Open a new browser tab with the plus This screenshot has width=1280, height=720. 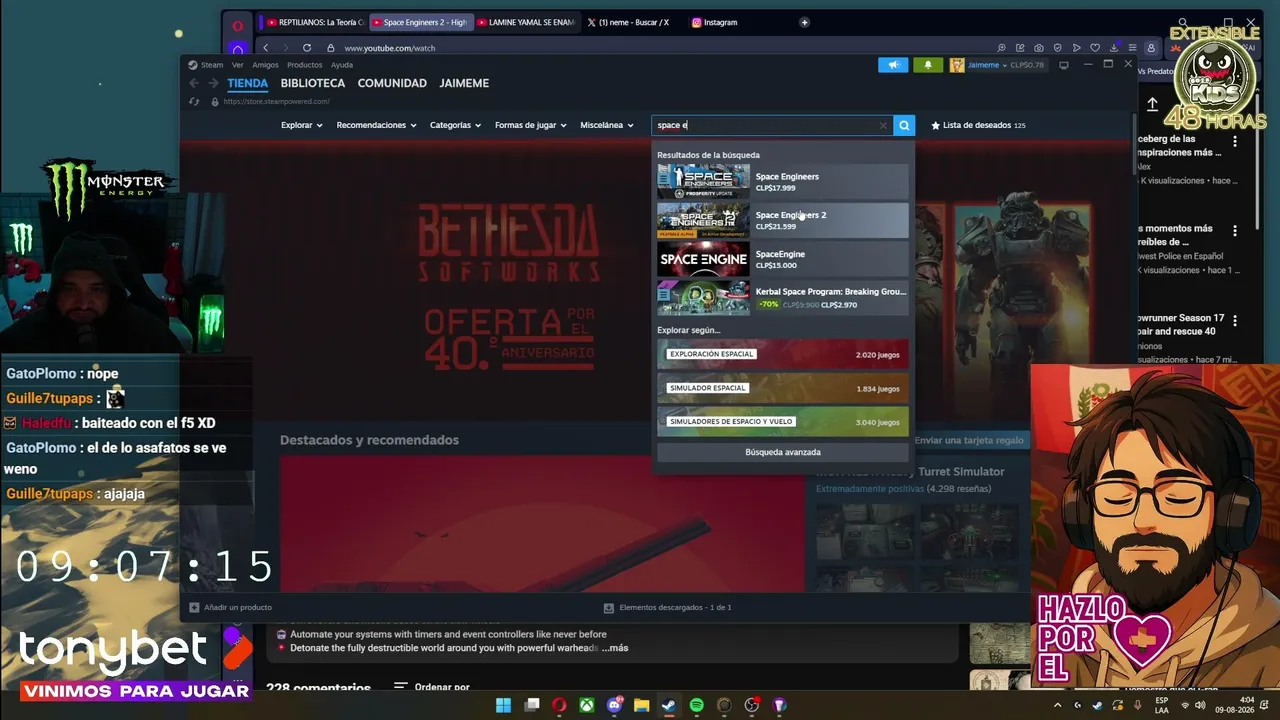[804, 22]
